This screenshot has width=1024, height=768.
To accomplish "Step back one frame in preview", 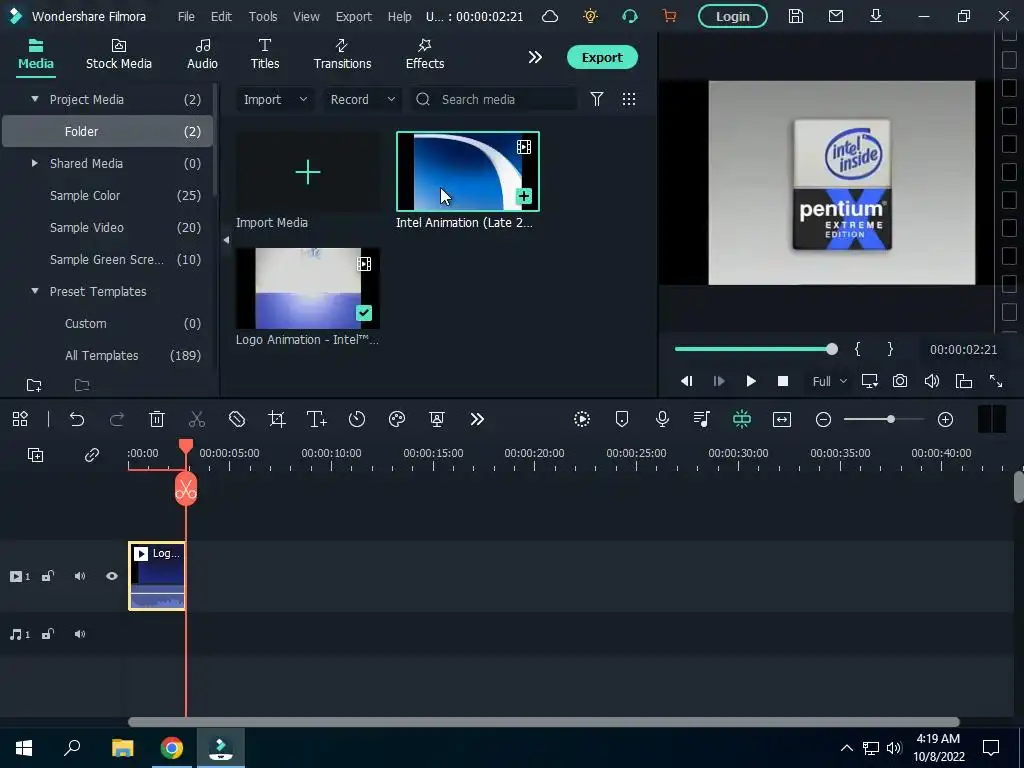I will click(686, 381).
